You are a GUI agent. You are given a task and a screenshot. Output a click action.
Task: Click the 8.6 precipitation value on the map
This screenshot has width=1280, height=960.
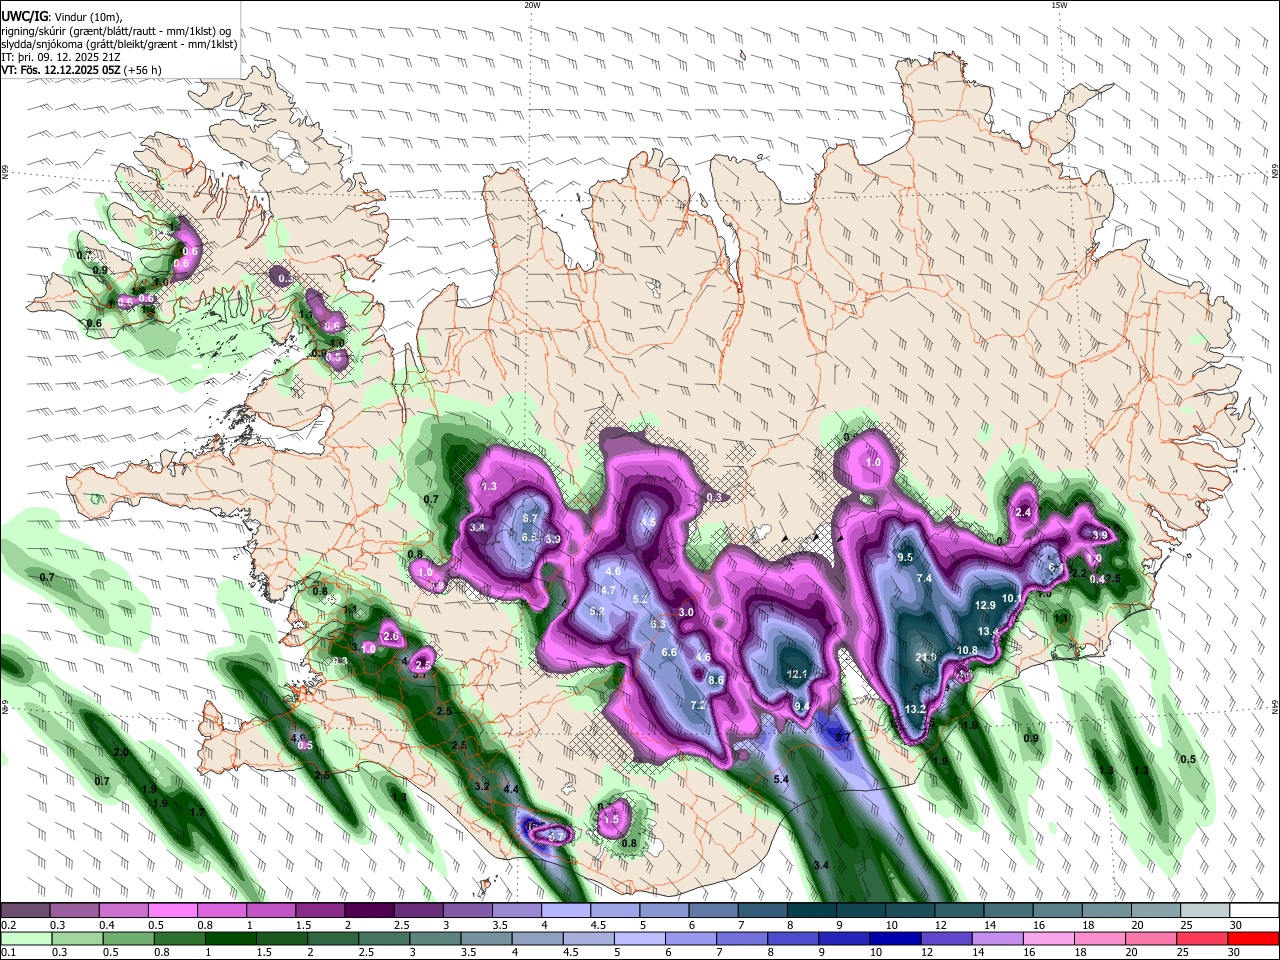[716, 680]
